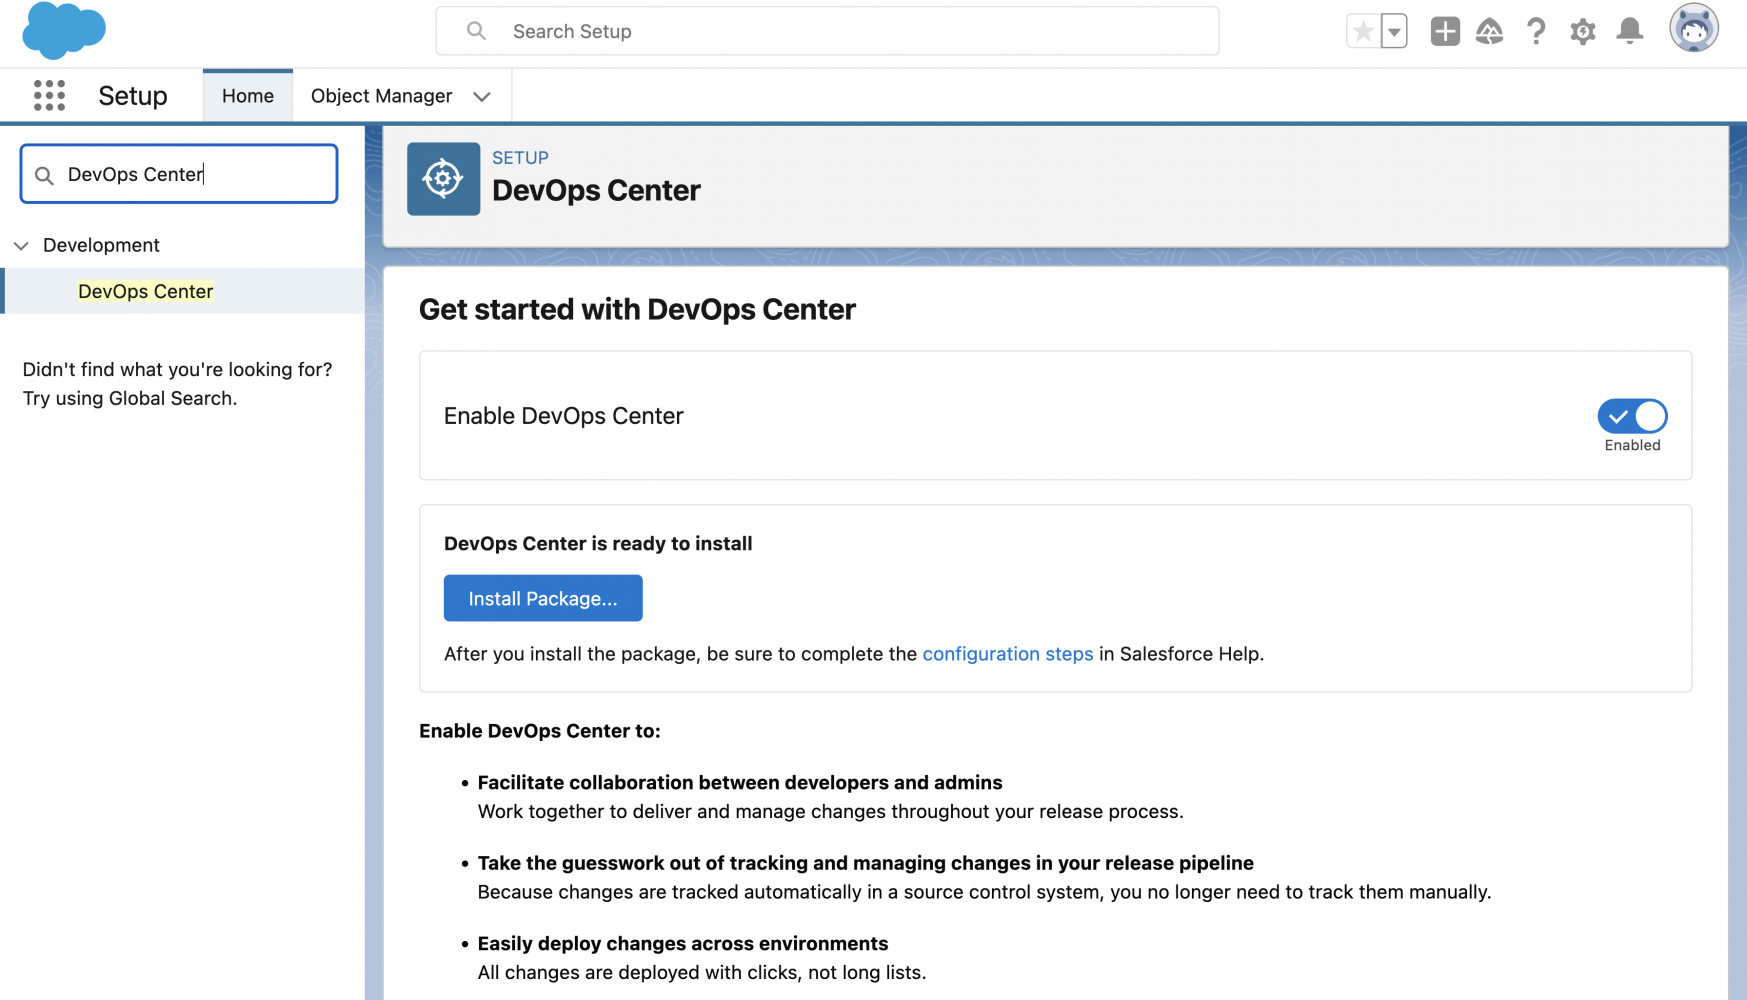Screen dimensions: 1747x1000
Task: View notifications bell
Action: [1630, 31]
